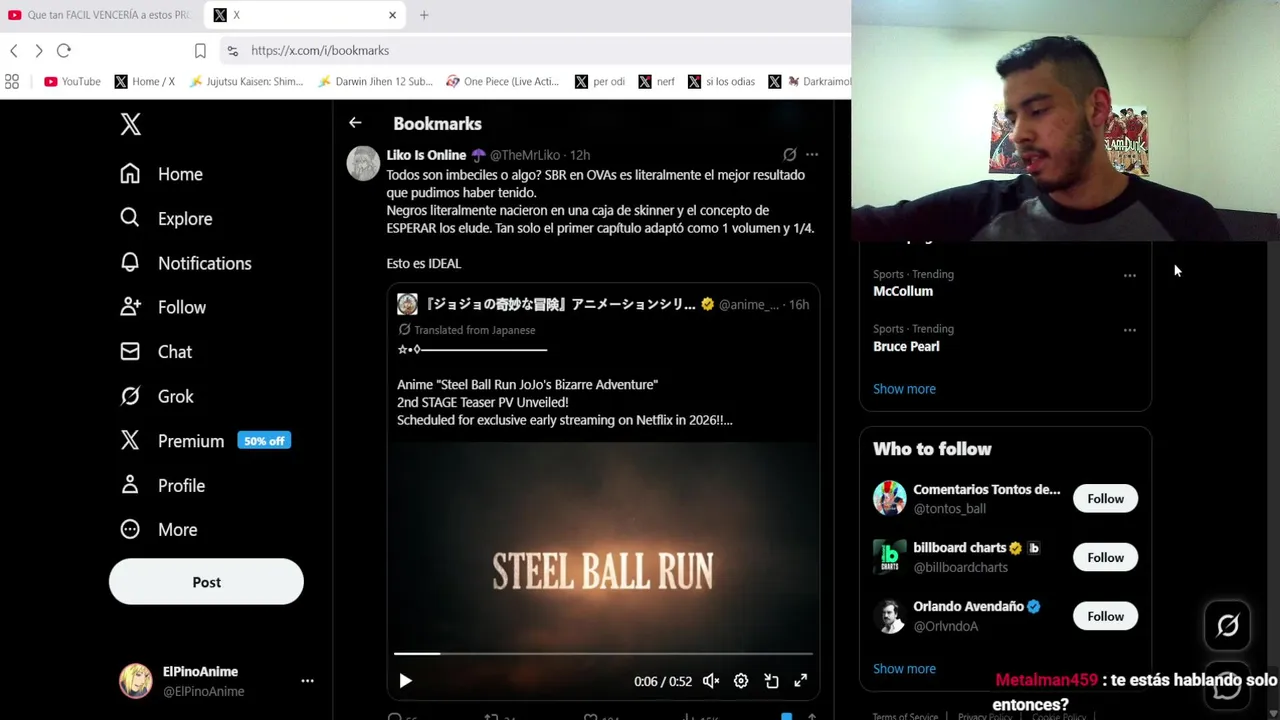
Task: Open options for McCollum trend
Action: (x=1129, y=275)
